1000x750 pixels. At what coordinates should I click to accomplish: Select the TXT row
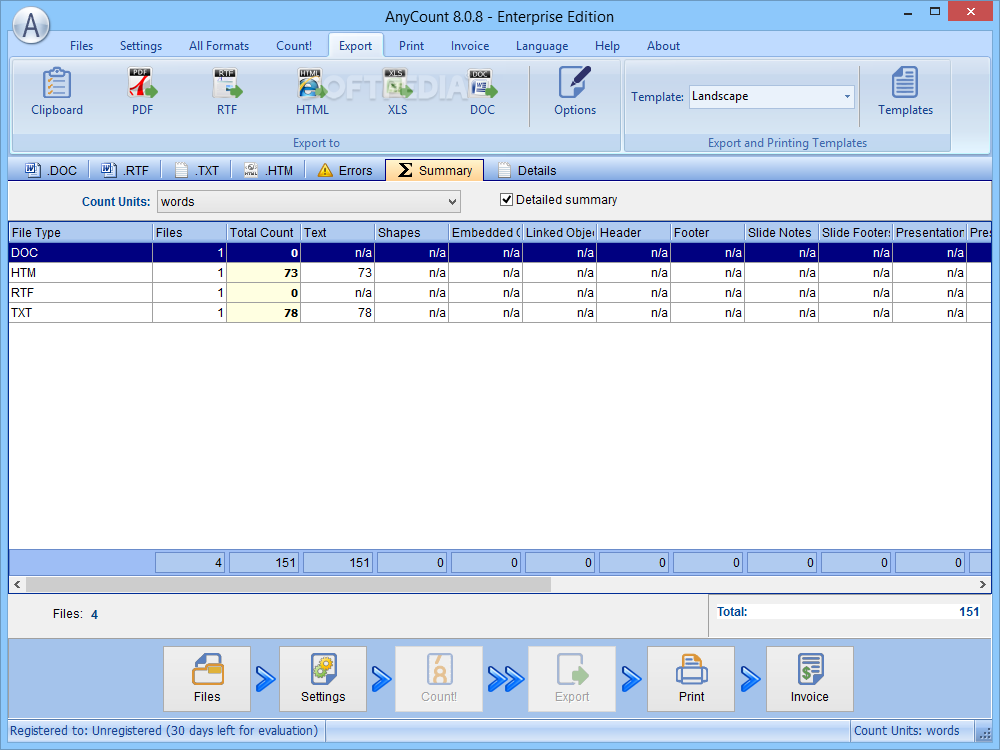pos(500,312)
